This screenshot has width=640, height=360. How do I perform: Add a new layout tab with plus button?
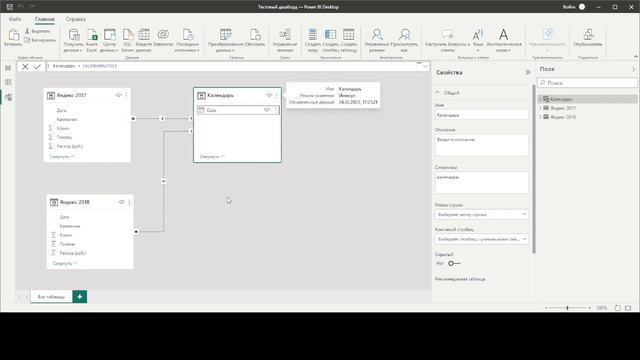click(80, 297)
